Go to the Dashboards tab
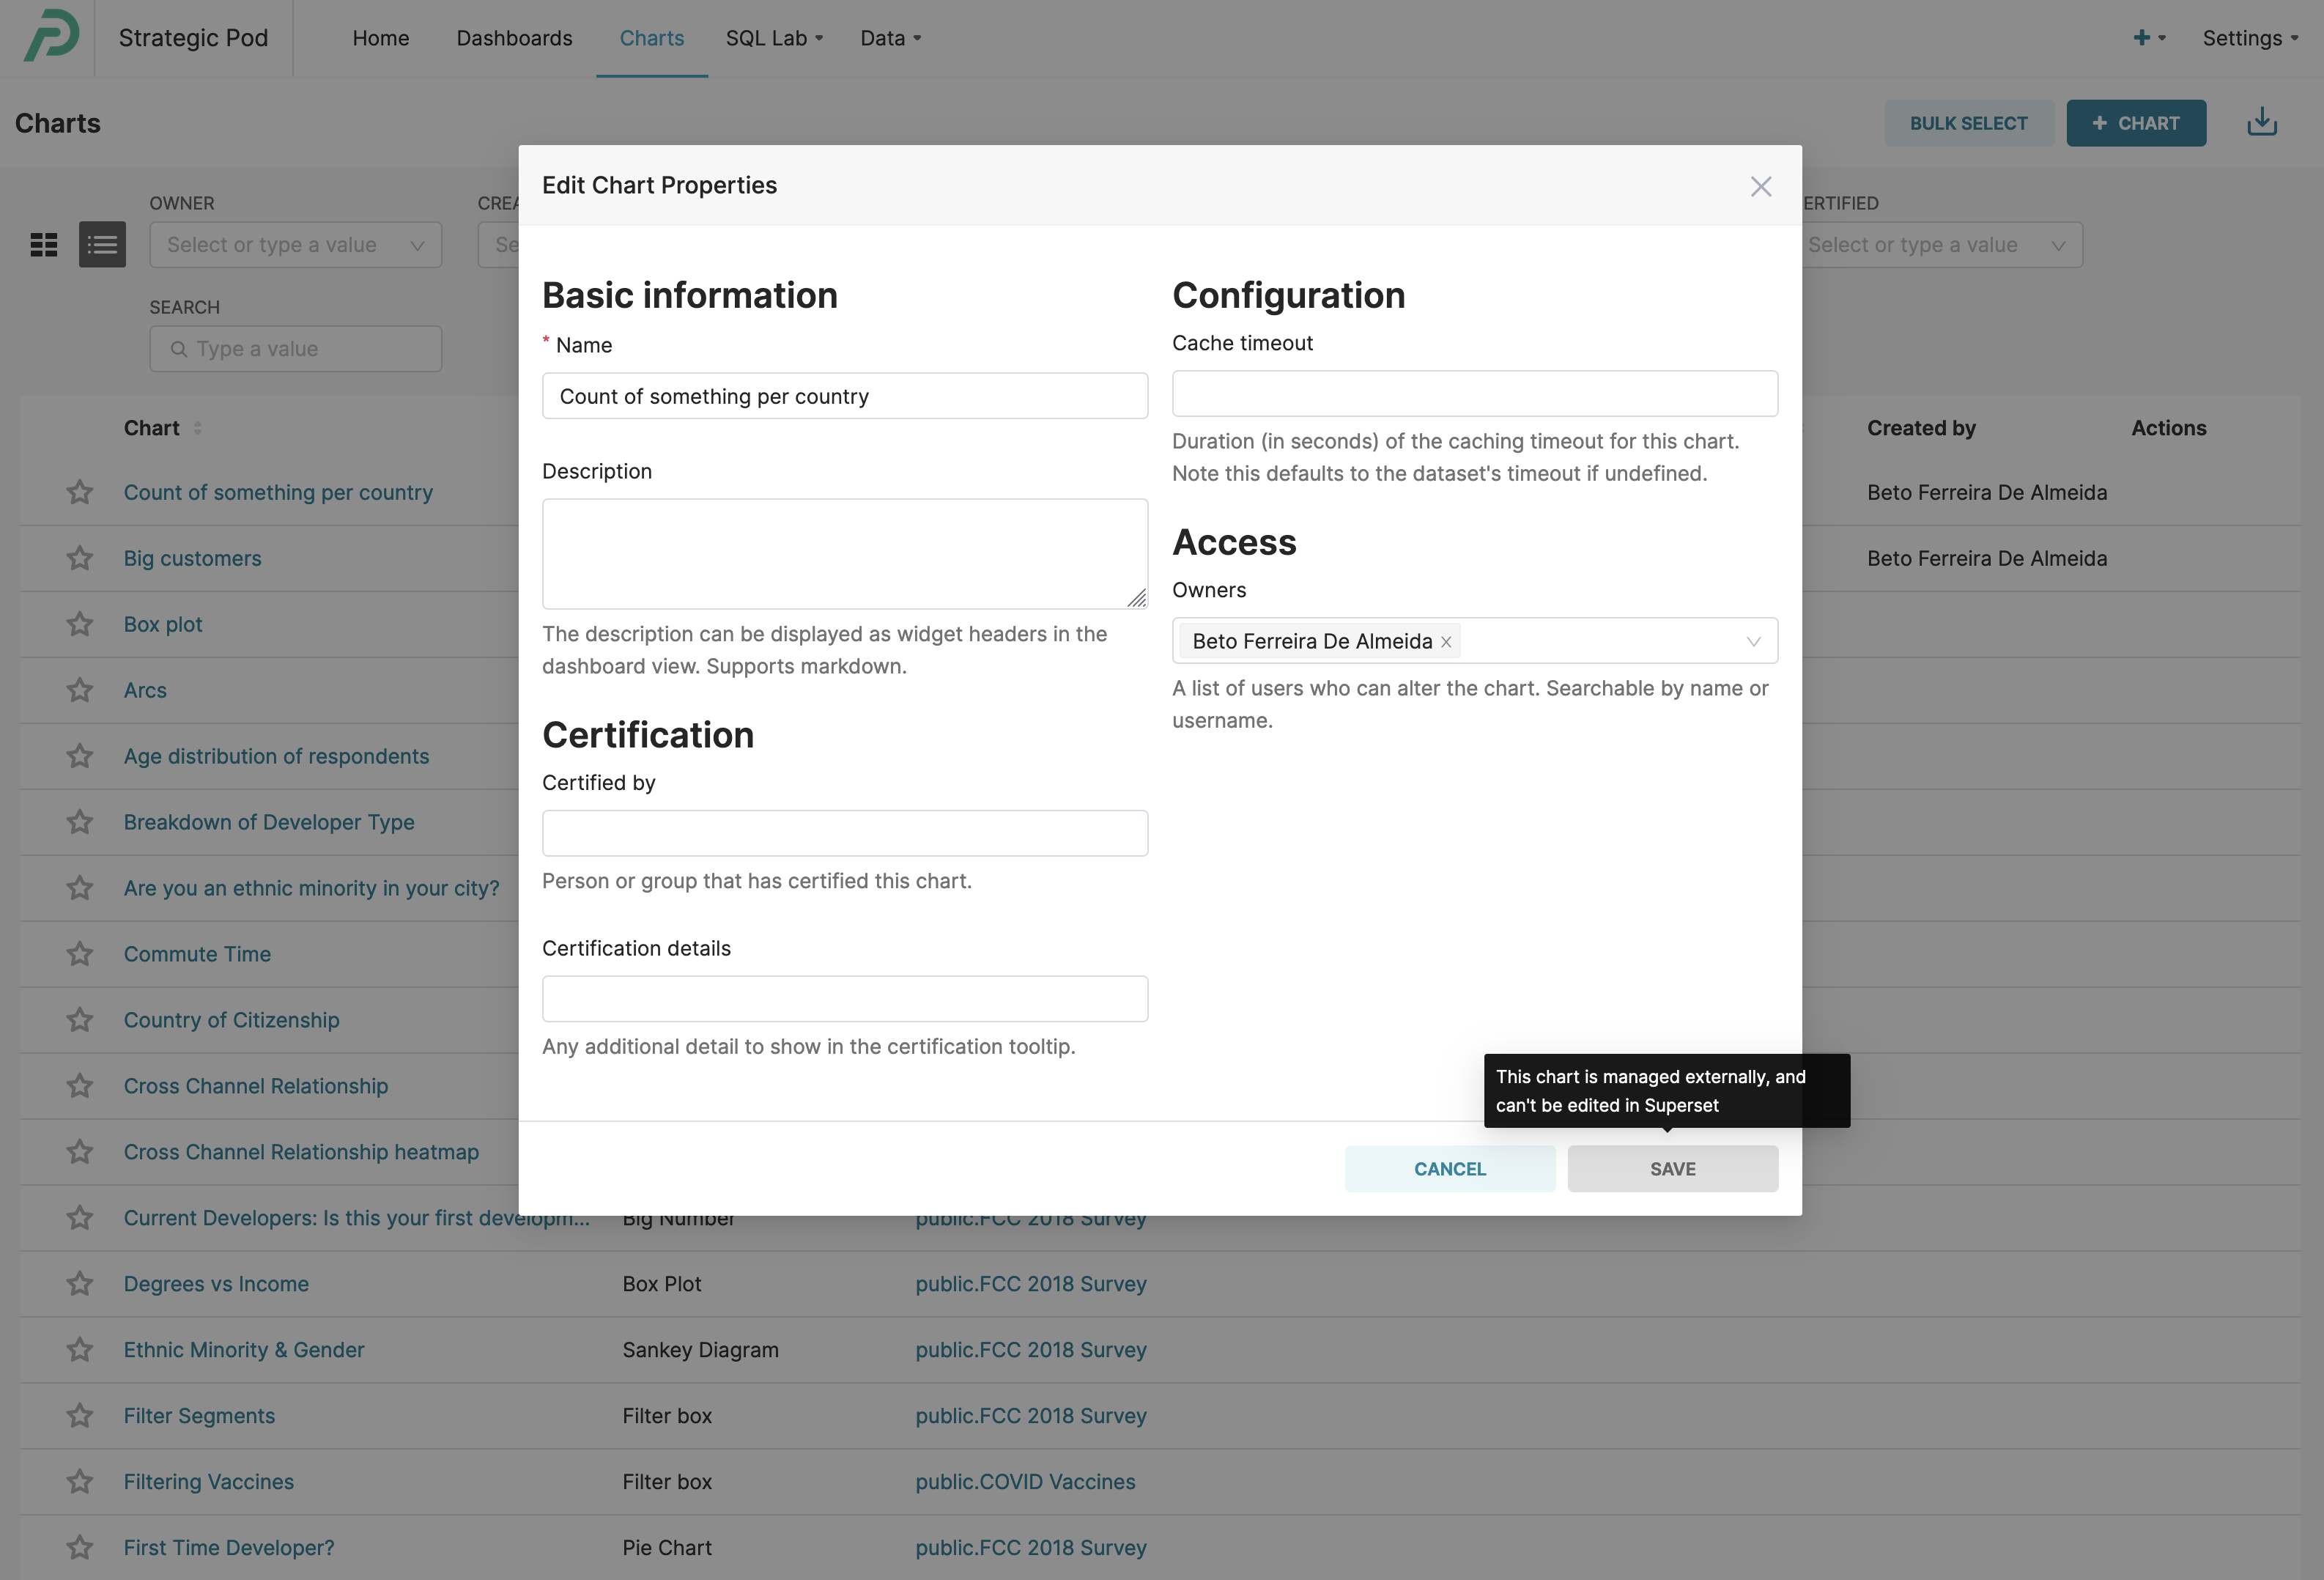 pos(514,38)
